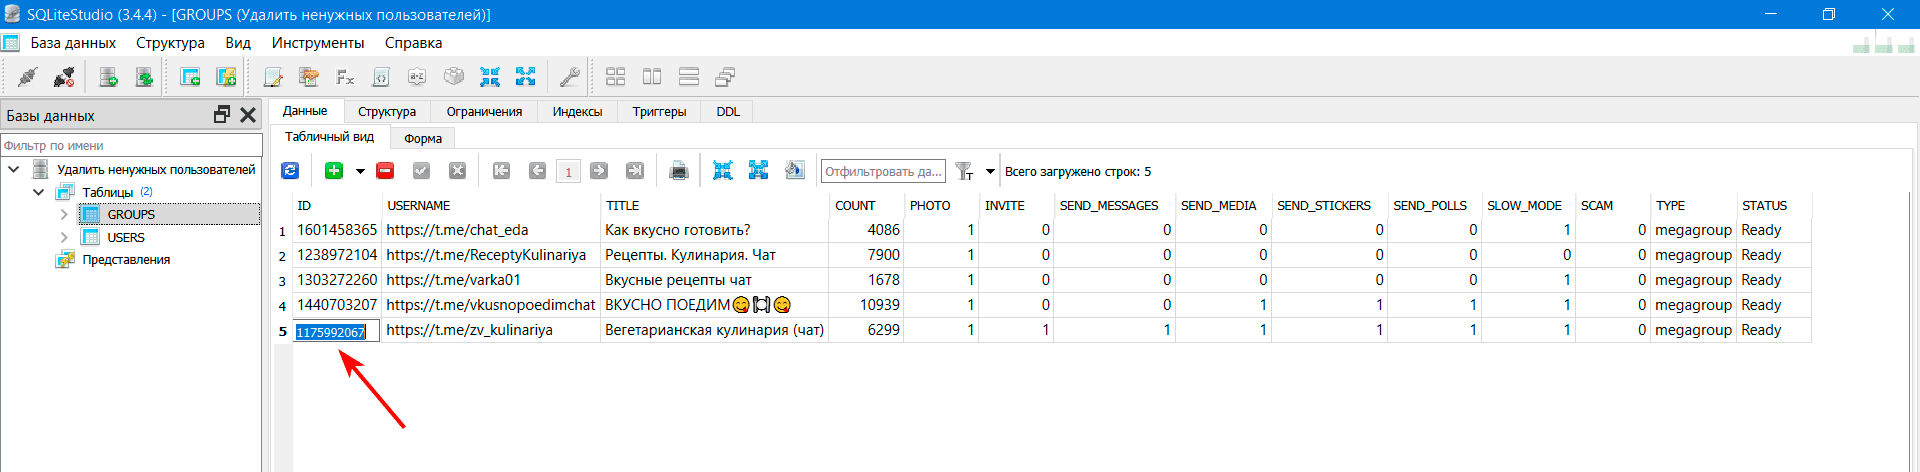Click the connect to database plug icon
The image size is (1920, 472).
[x=28, y=77]
